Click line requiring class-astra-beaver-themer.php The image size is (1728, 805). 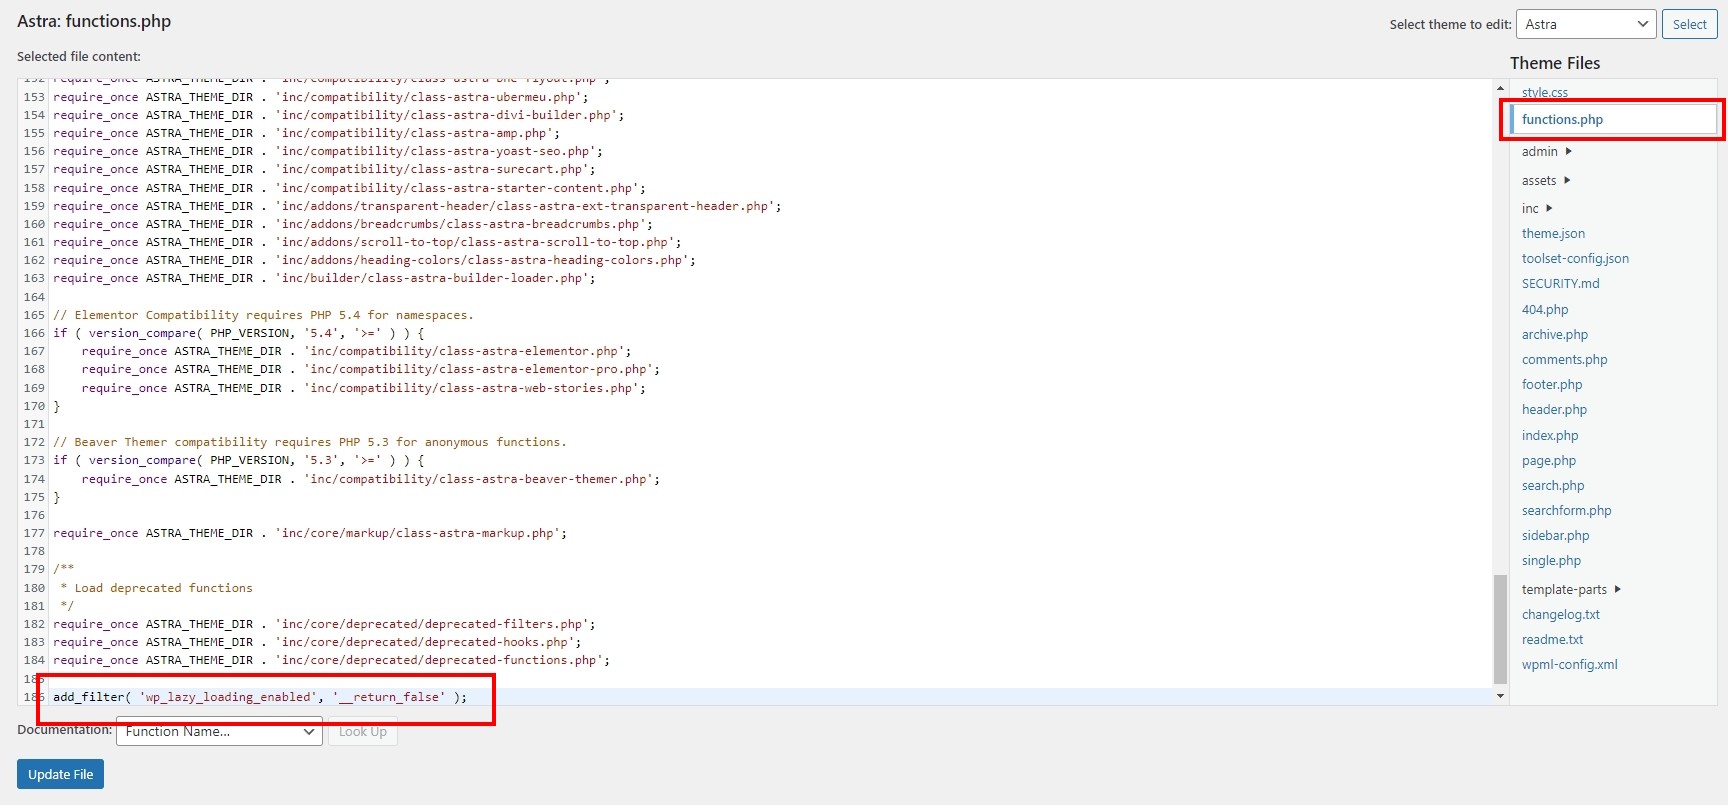(x=371, y=479)
